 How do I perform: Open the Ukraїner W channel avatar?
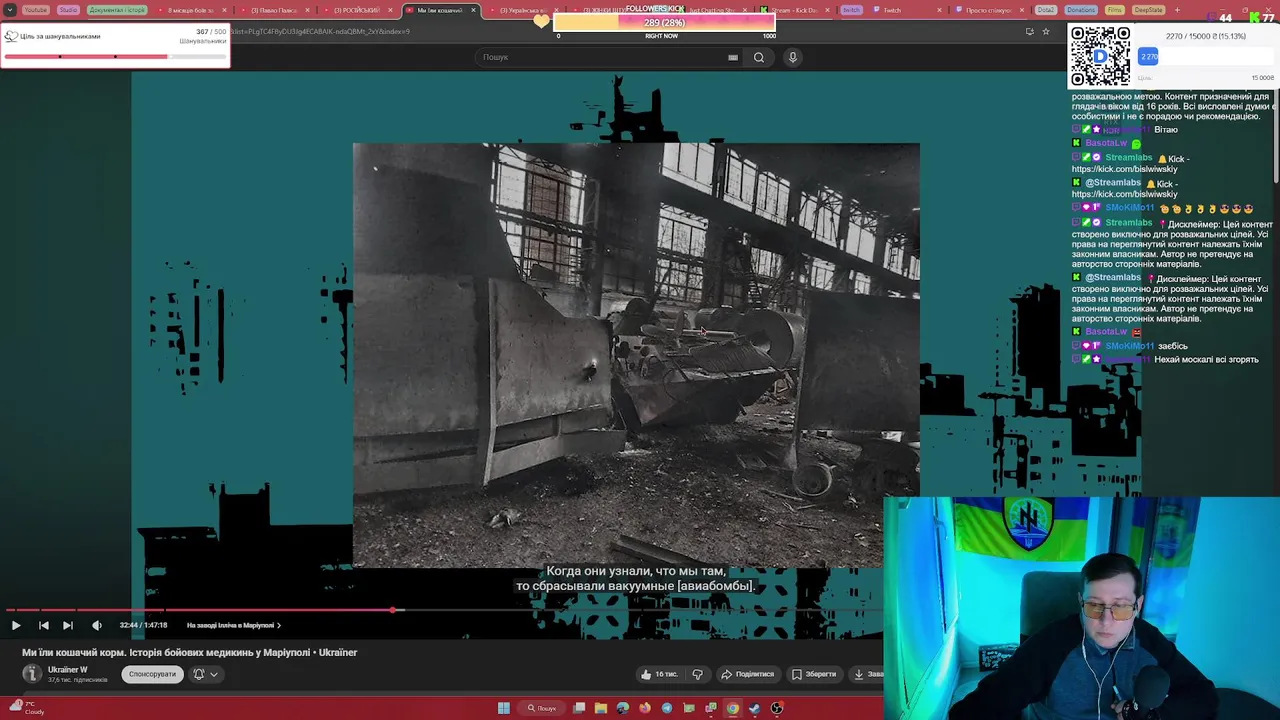(x=32, y=673)
